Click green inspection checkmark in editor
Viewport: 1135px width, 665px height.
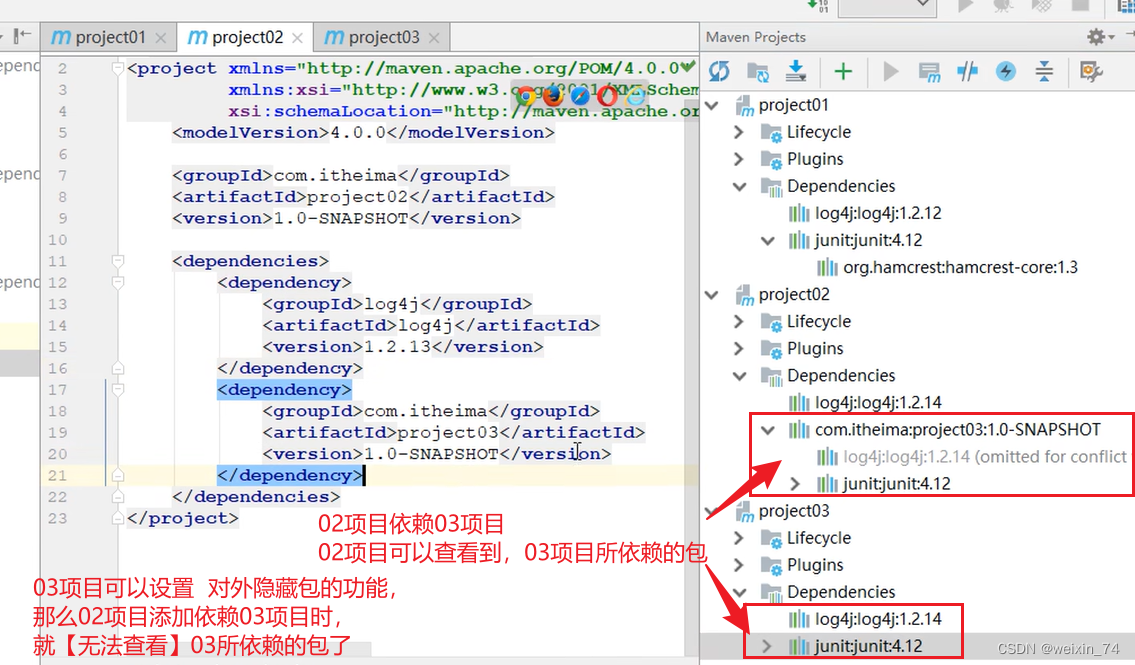point(688,67)
